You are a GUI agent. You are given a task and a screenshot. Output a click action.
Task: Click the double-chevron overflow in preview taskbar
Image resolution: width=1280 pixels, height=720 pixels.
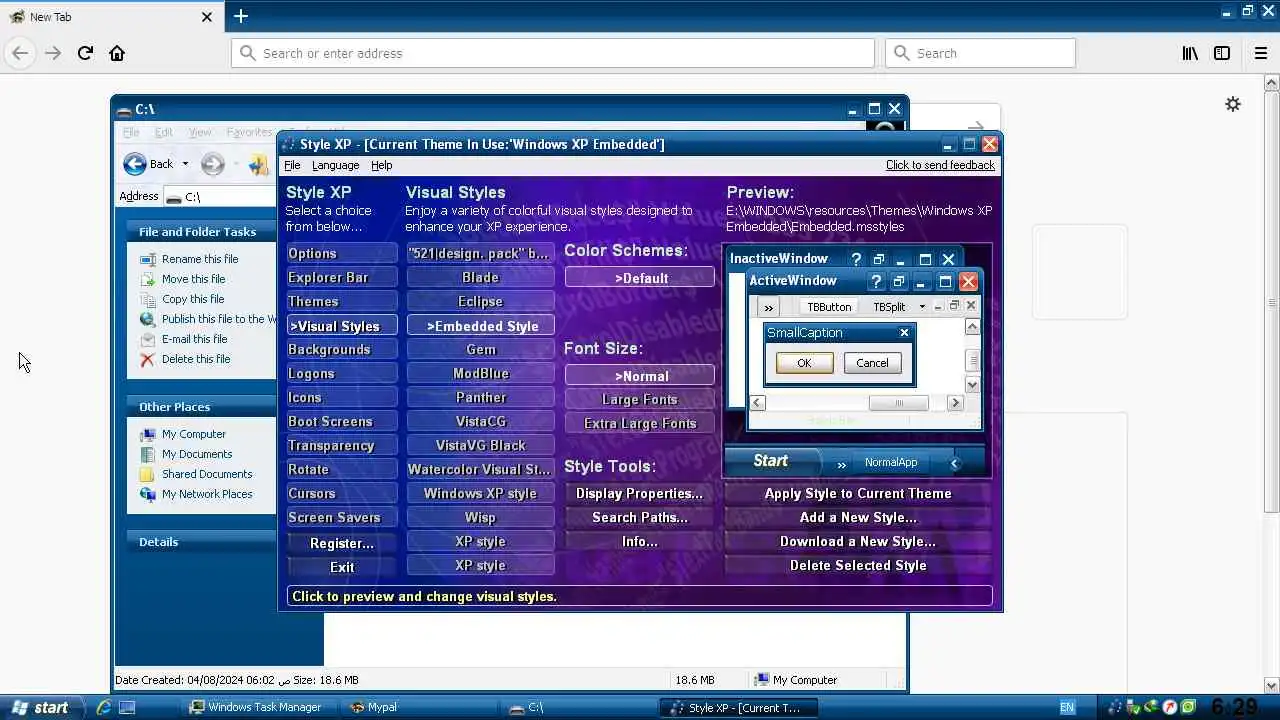841,464
